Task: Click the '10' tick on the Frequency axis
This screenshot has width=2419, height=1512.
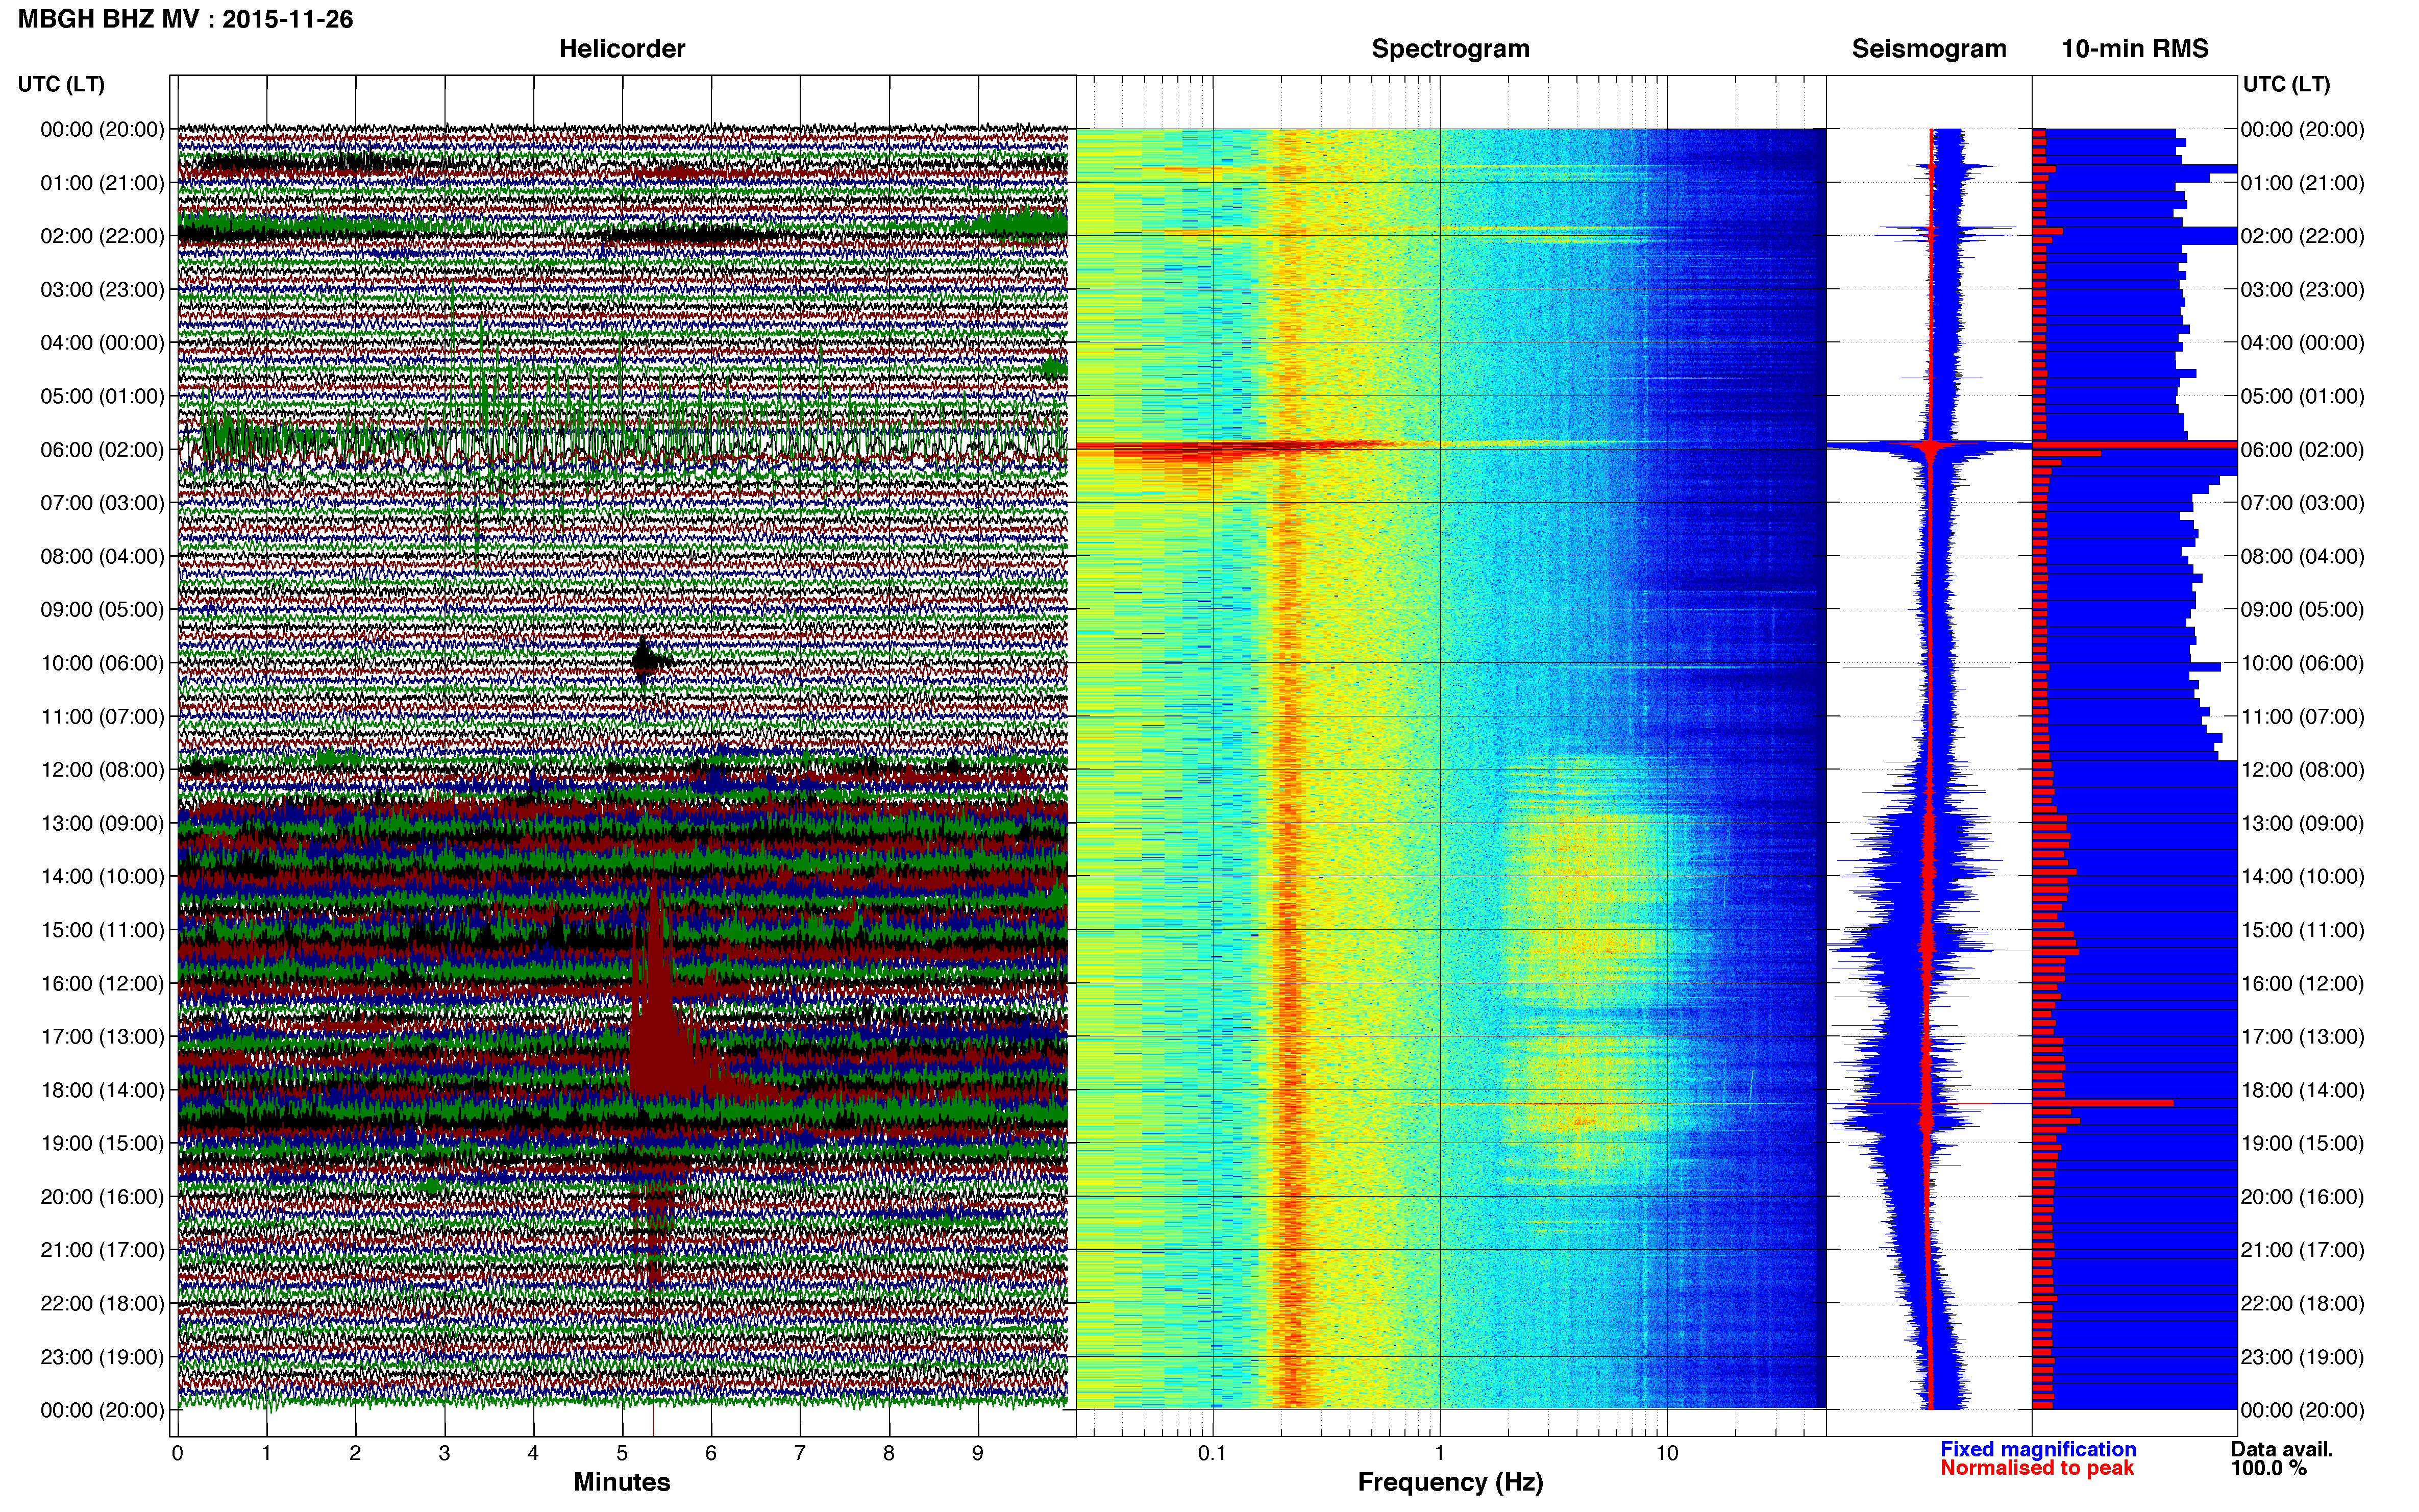Action: (x=1666, y=1453)
